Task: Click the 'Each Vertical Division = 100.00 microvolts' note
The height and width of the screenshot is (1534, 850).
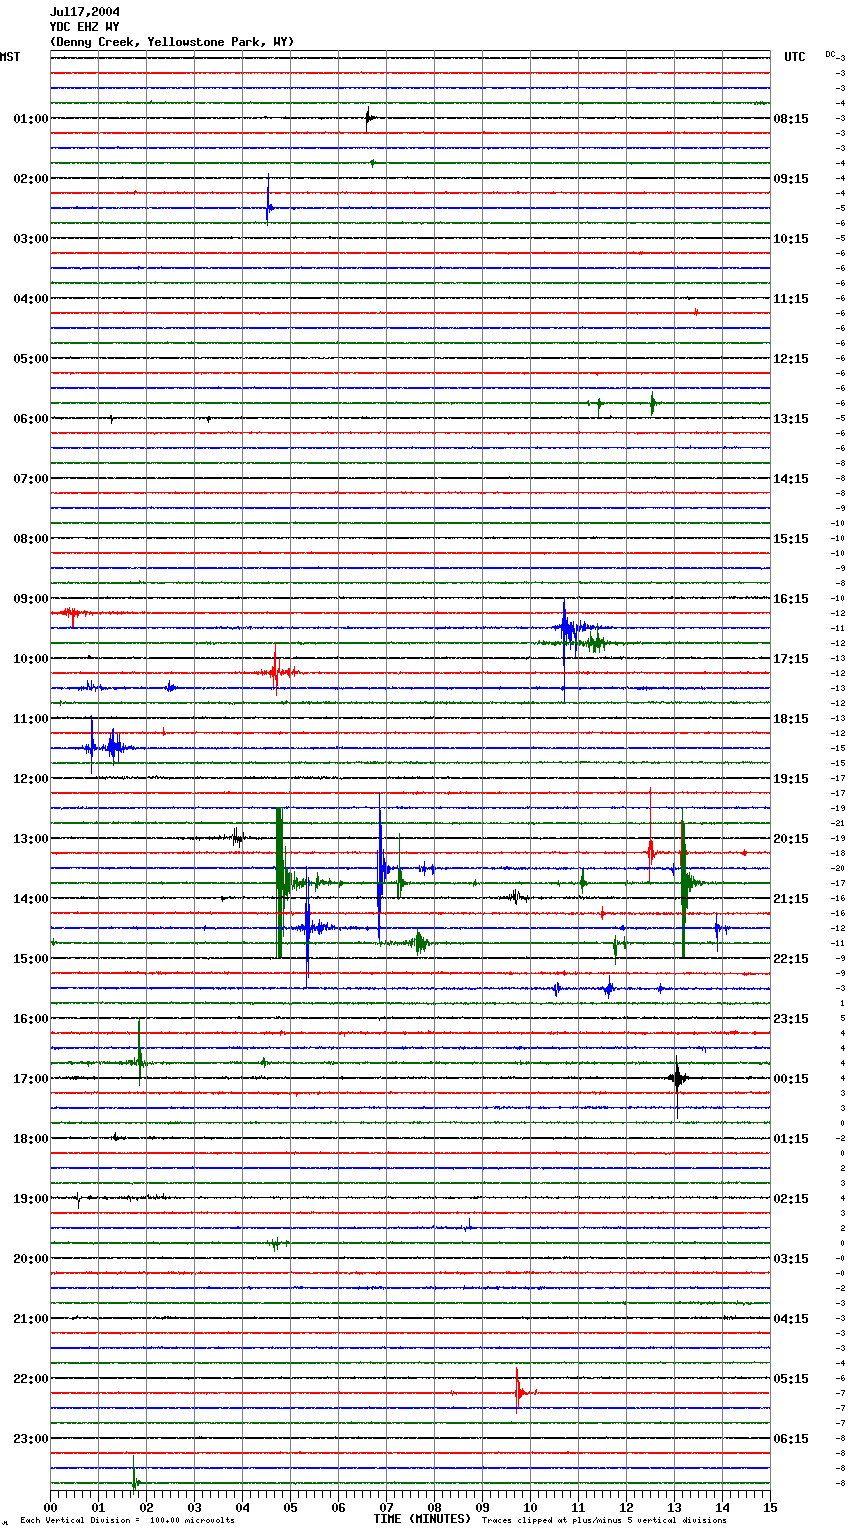Action: coord(127,1521)
